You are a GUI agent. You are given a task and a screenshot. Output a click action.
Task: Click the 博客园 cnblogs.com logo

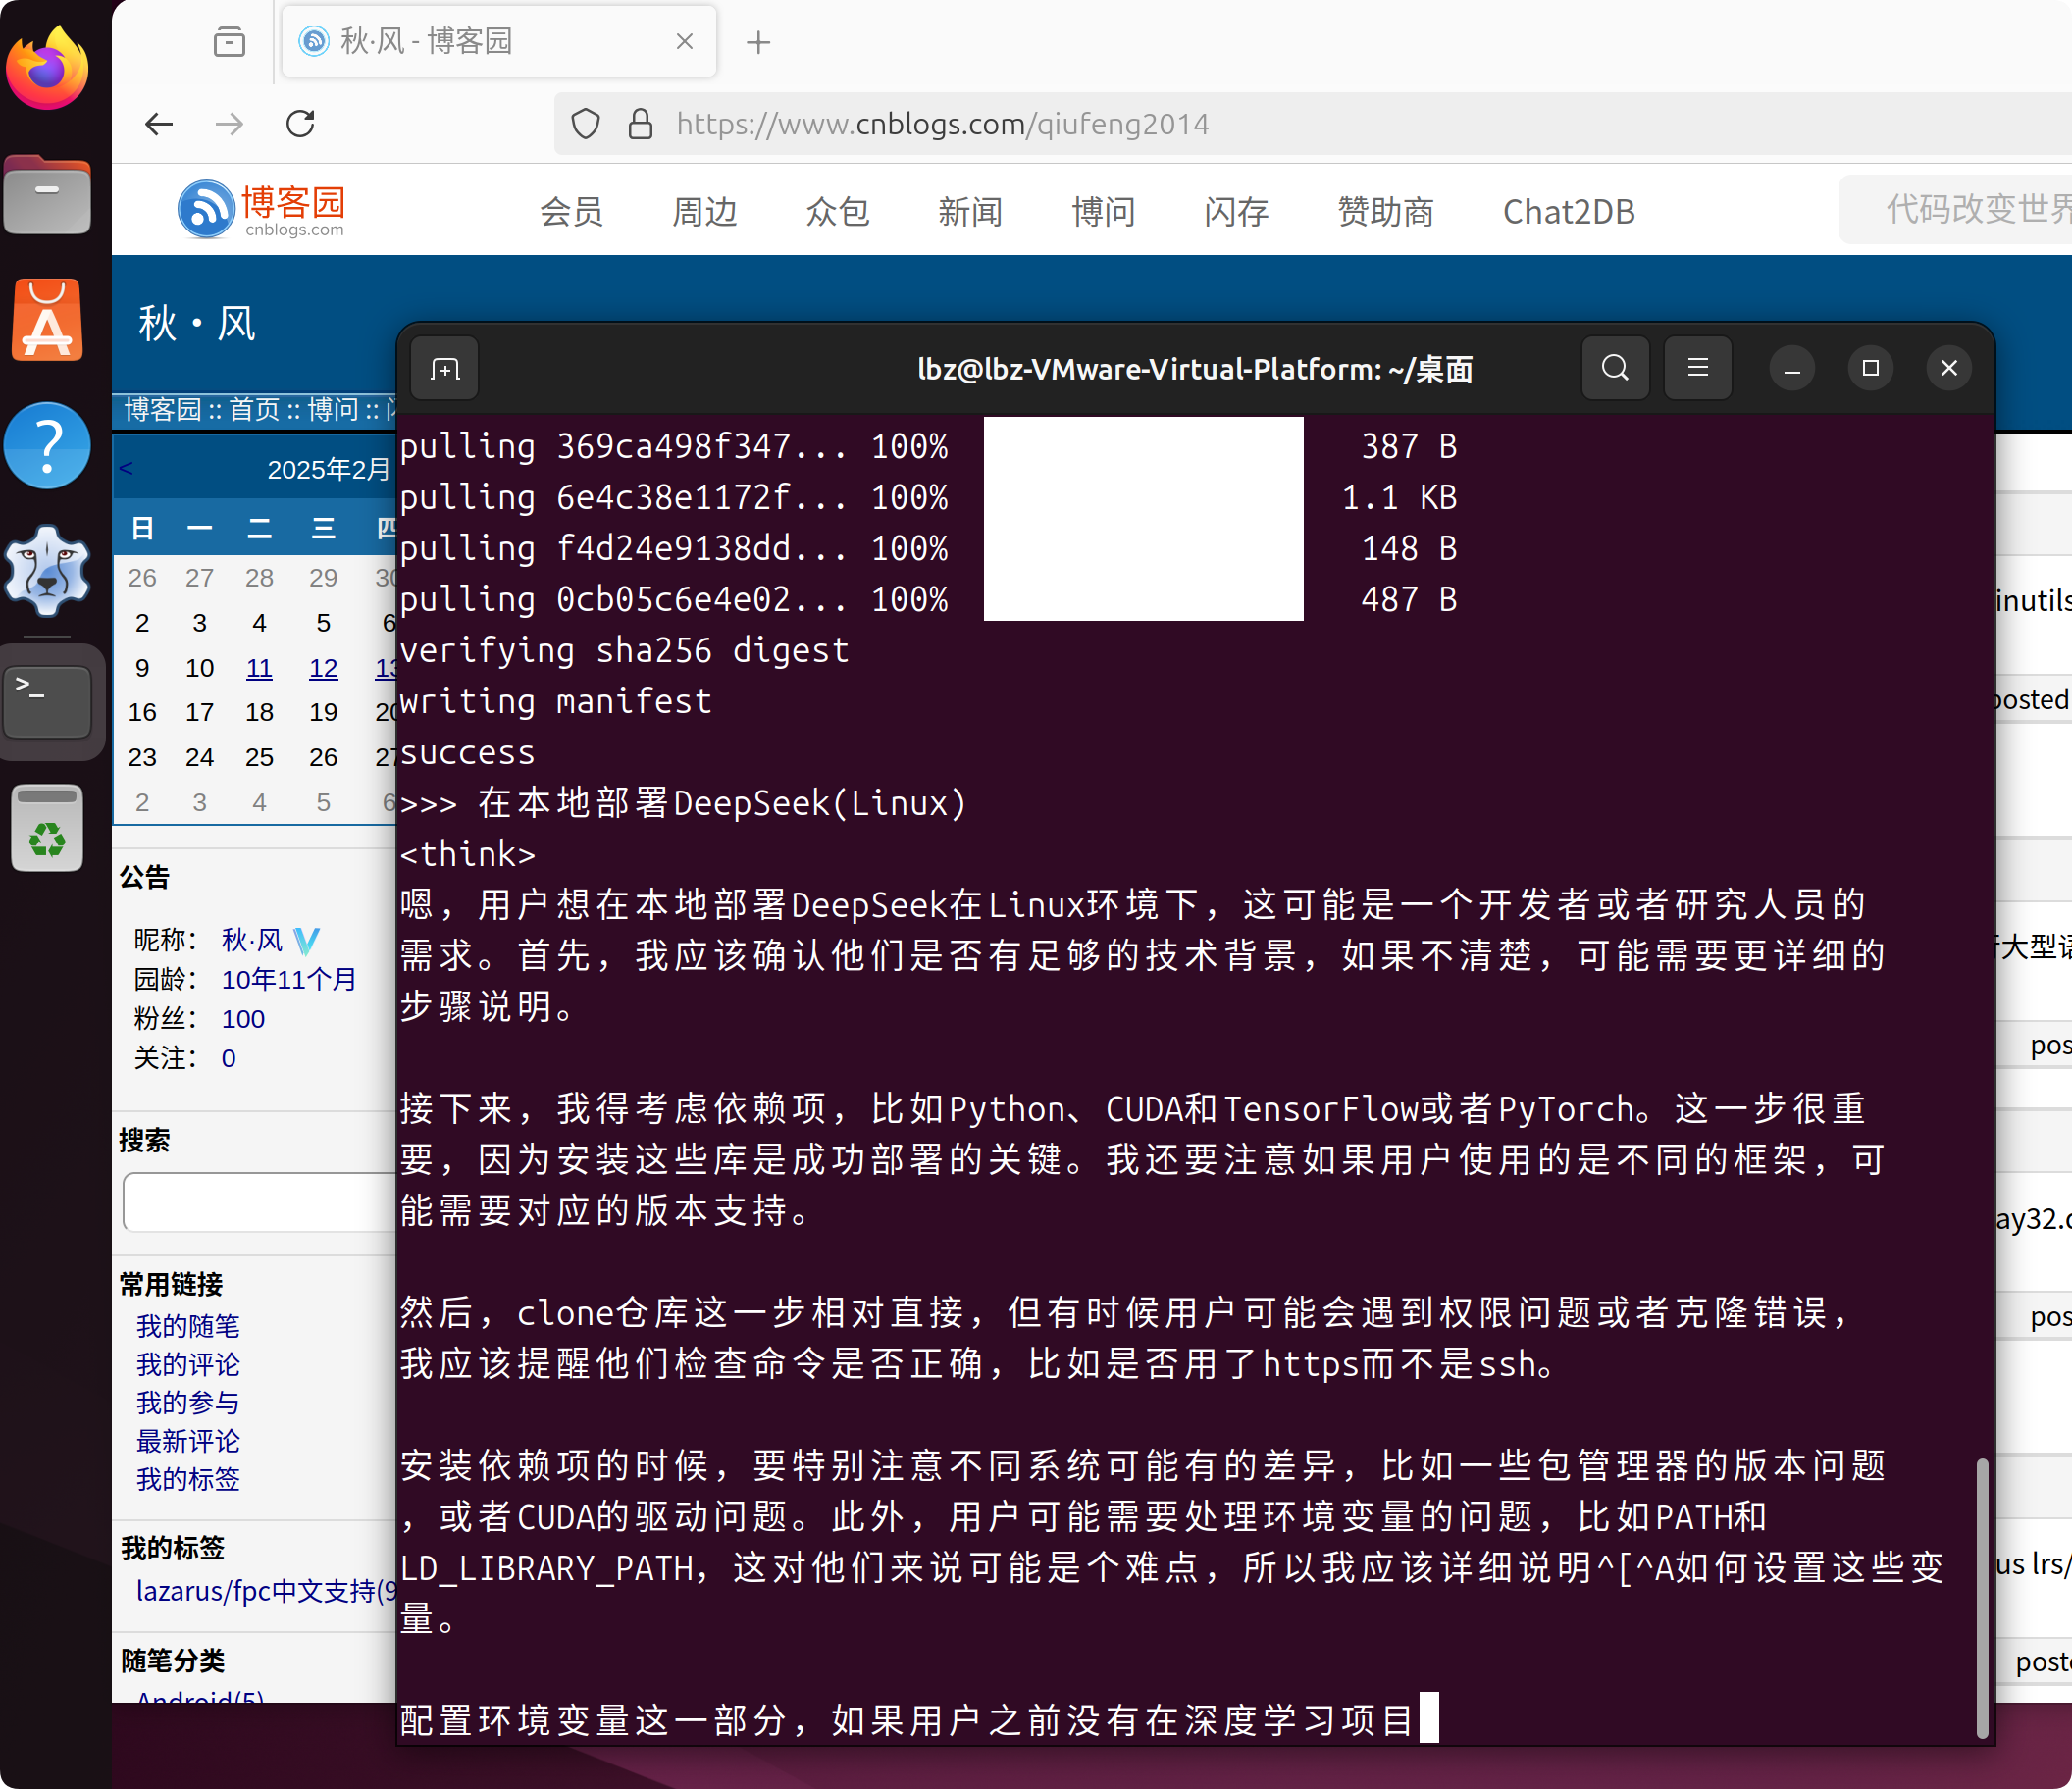pos(261,209)
